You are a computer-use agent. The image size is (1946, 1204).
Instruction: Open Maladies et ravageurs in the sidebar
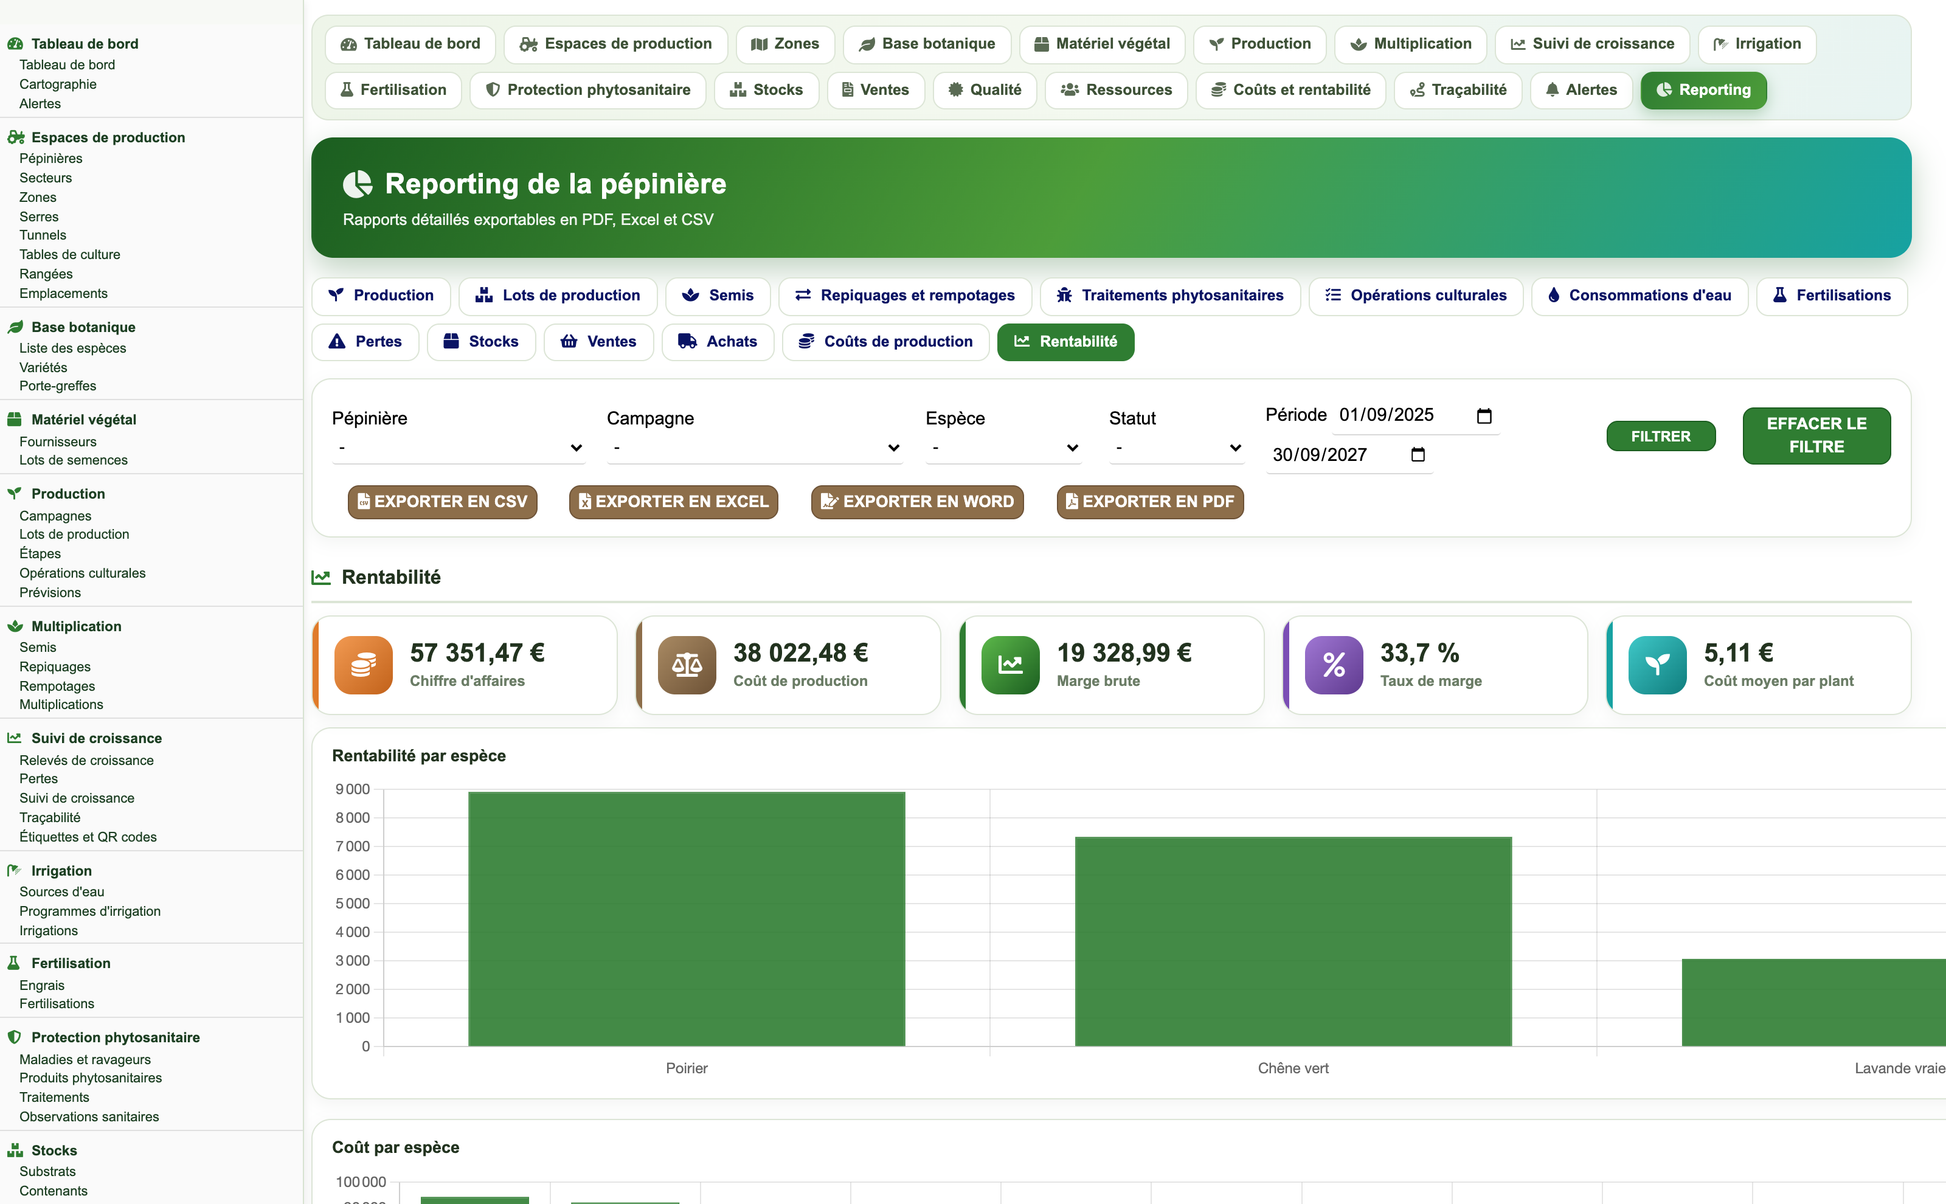[x=85, y=1059]
